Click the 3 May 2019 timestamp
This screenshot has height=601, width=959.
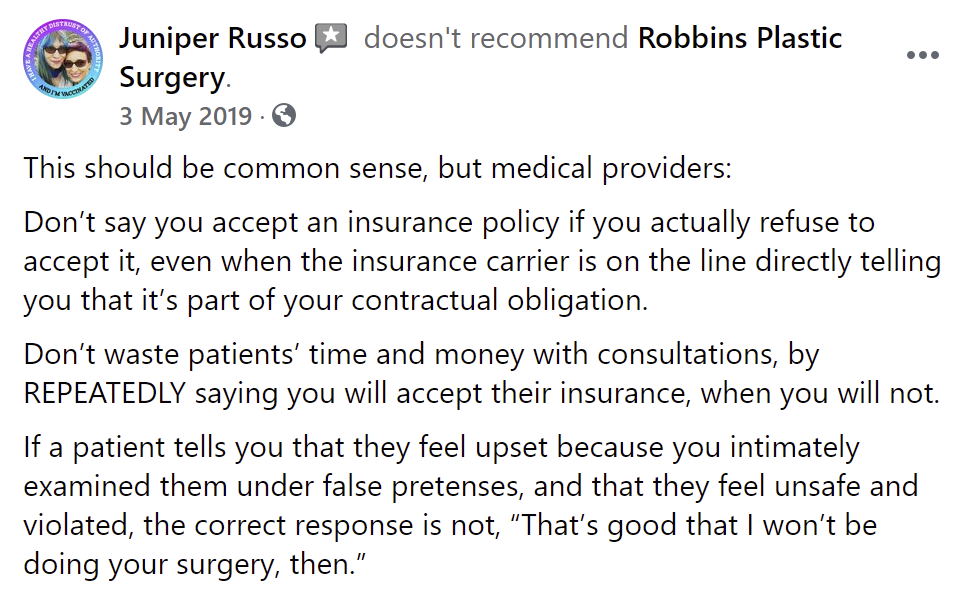click(x=186, y=116)
